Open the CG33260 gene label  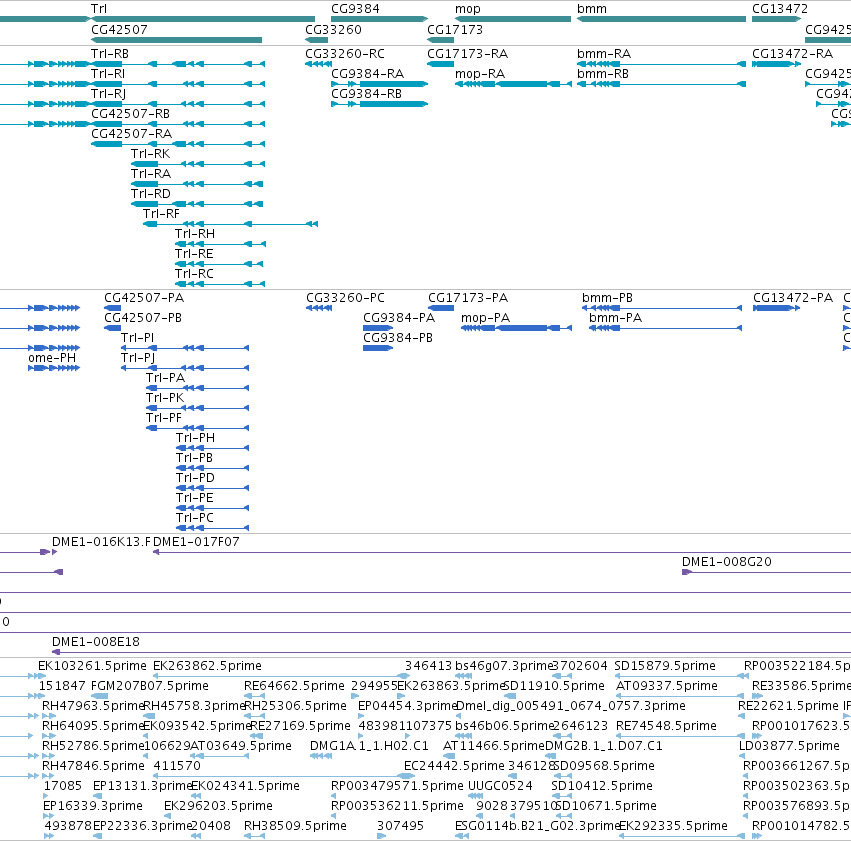[x=333, y=29]
